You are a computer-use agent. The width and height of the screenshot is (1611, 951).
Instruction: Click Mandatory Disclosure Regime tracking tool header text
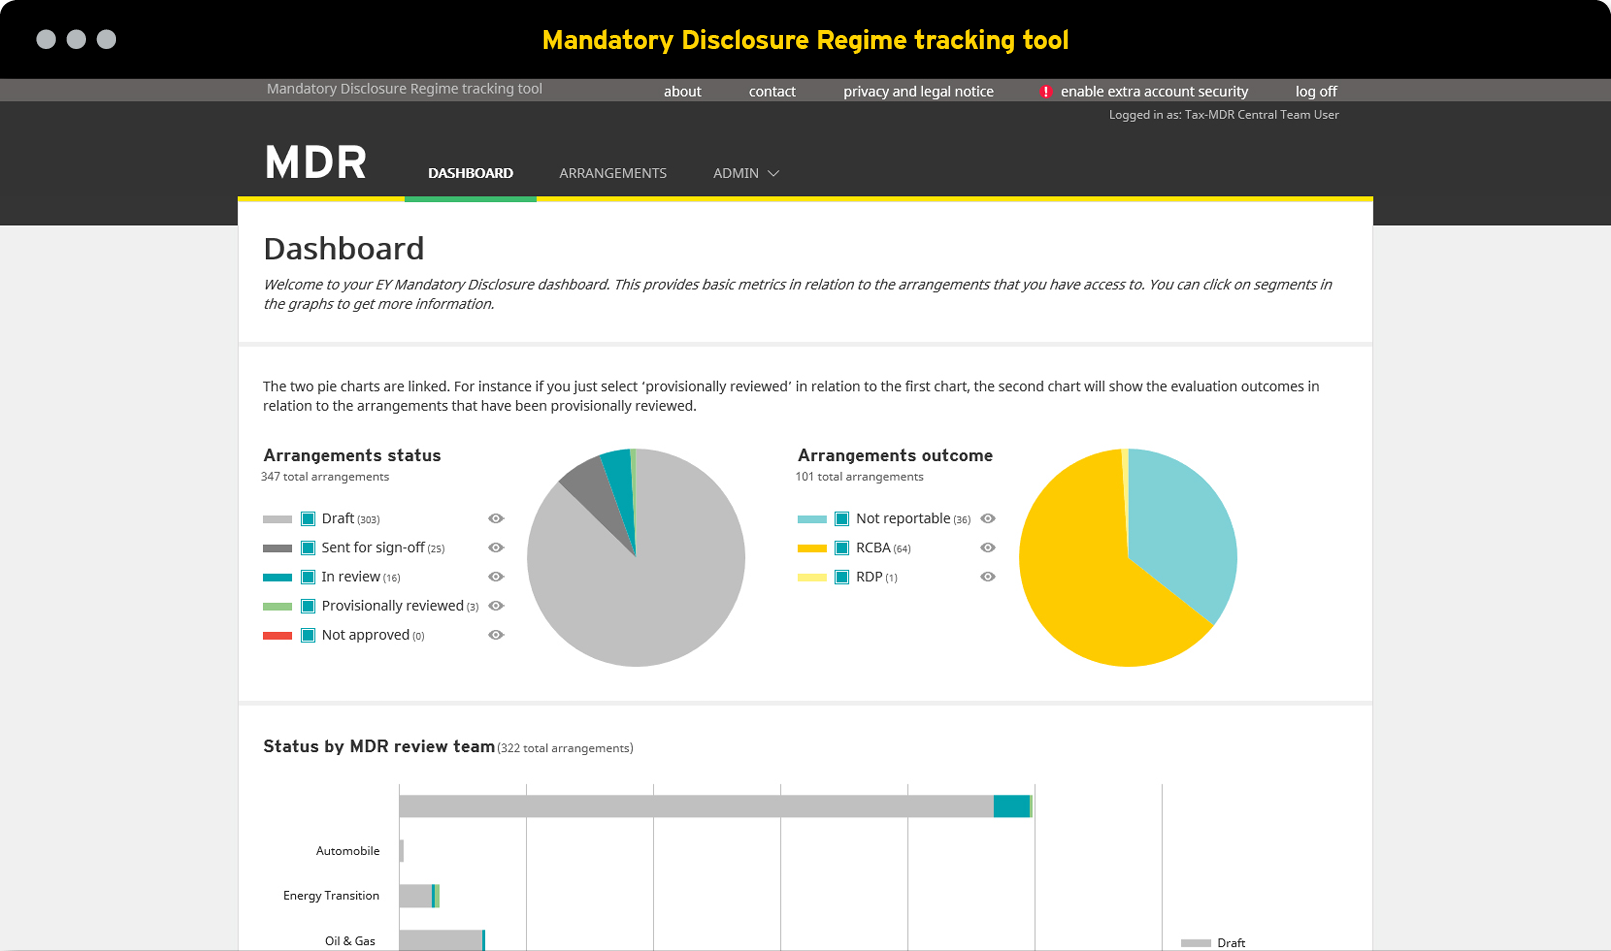[404, 88]
